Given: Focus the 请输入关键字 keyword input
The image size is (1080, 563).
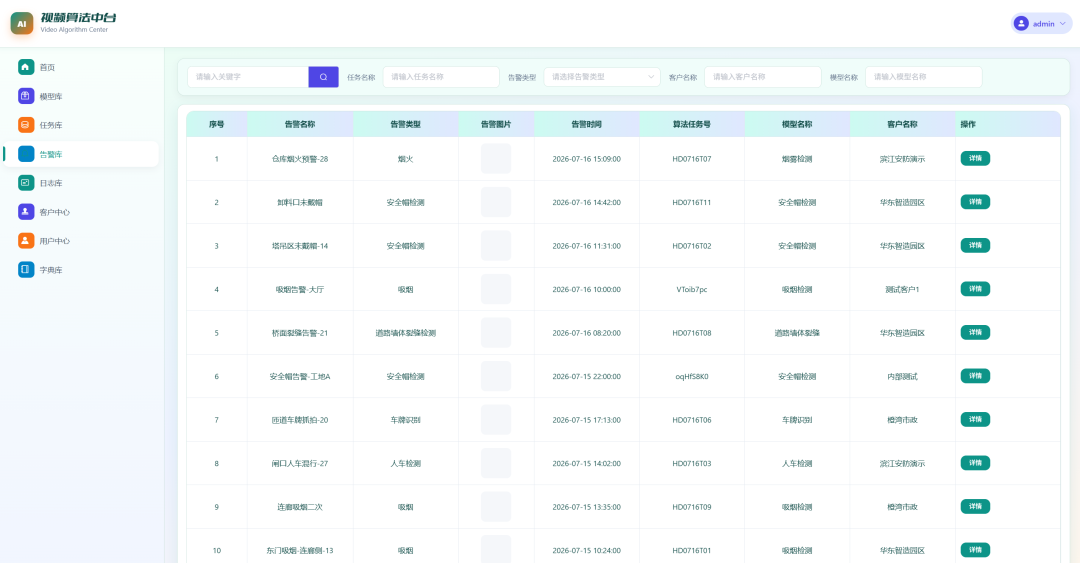Looking at the screenshot, I should (x=248, y=77).
